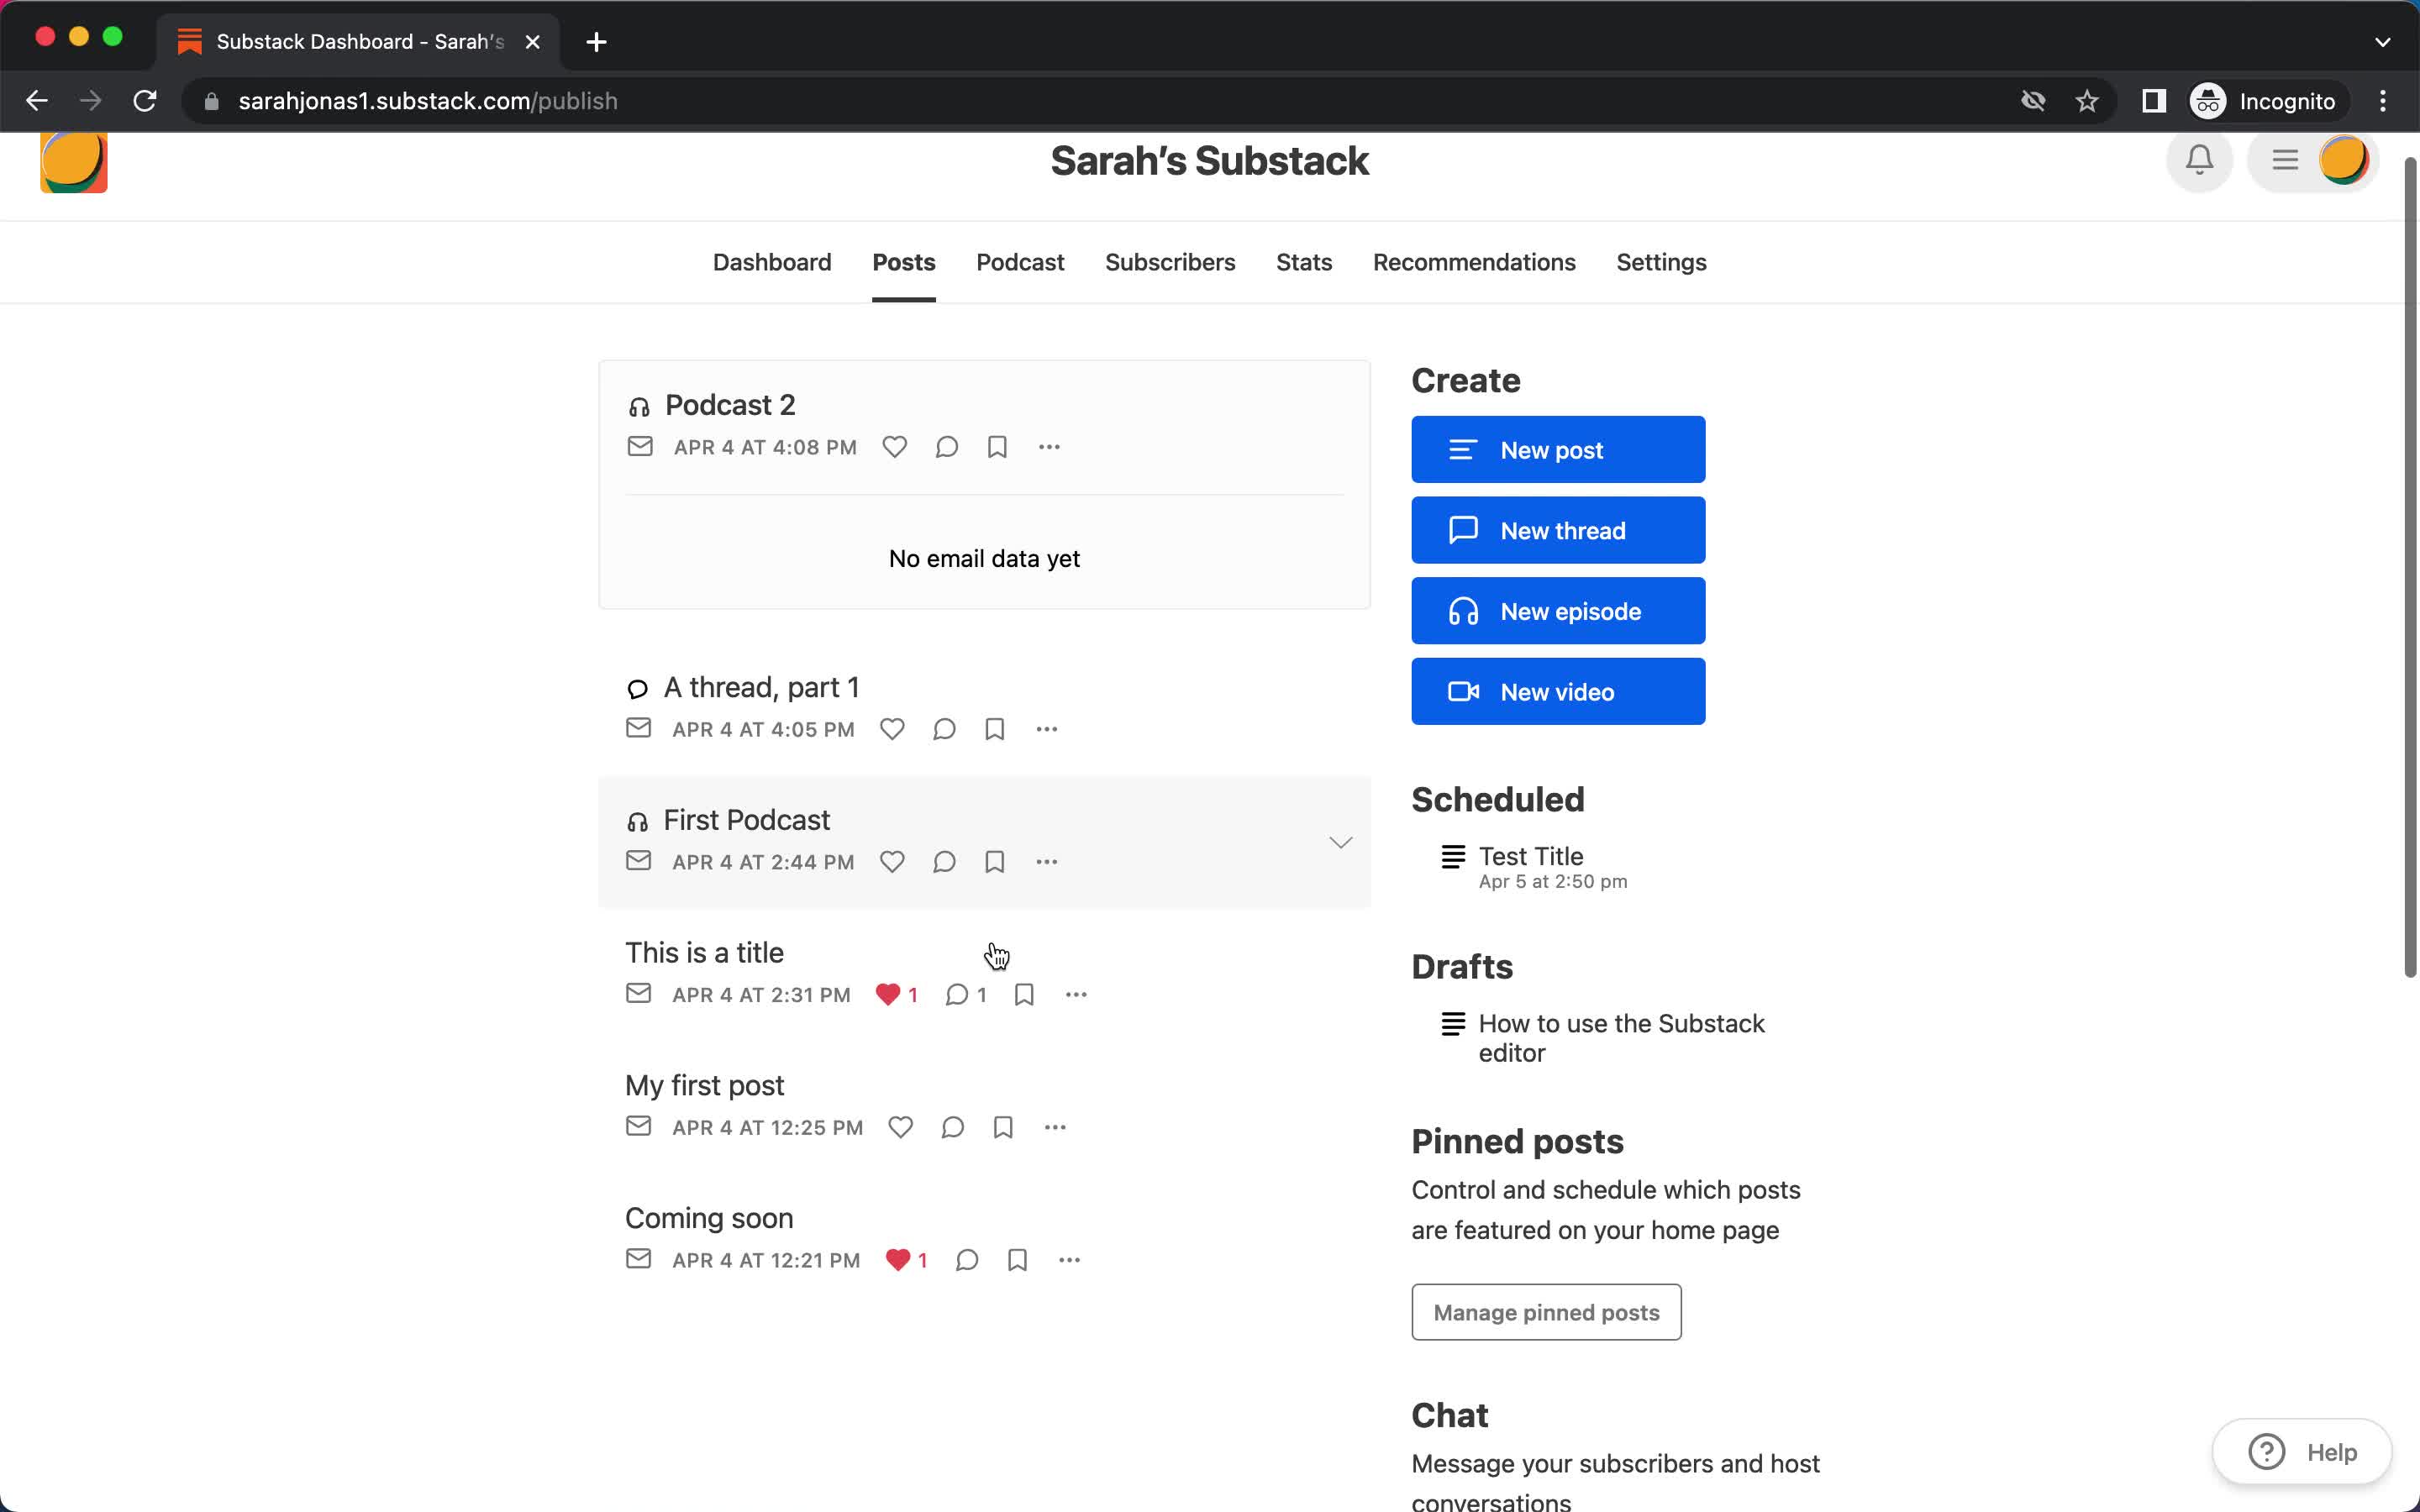Click the three-dot menu on 'Coming soon'
The width and height of the screenshot is (2420, 1512).
pos(1070,1259)
